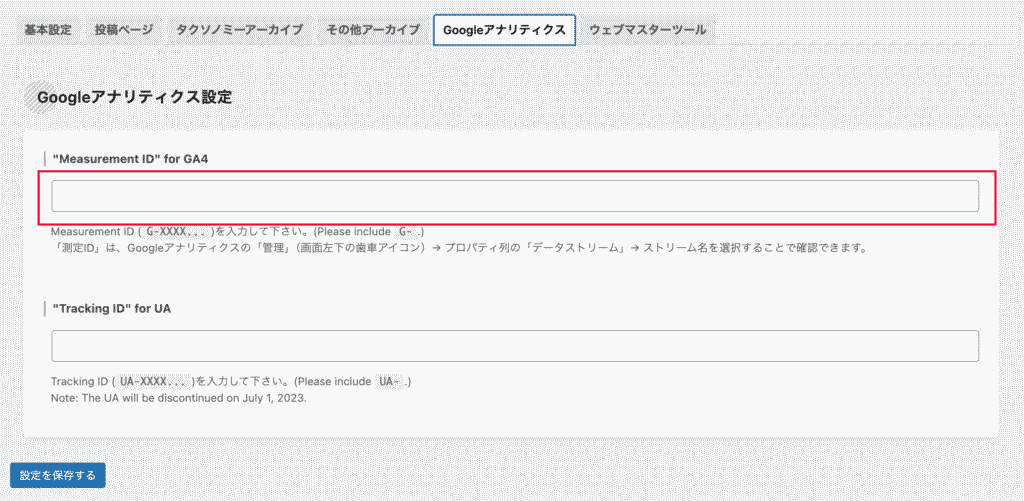The height and width of the screenshot is (501, 1024).
Task: Switch to the 投稿ページ tab
Action: click(124, 30)
